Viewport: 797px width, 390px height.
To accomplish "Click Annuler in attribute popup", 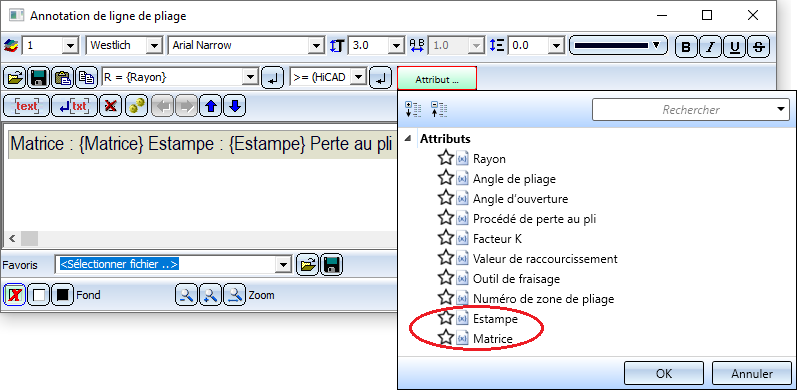I will (752, 374).
